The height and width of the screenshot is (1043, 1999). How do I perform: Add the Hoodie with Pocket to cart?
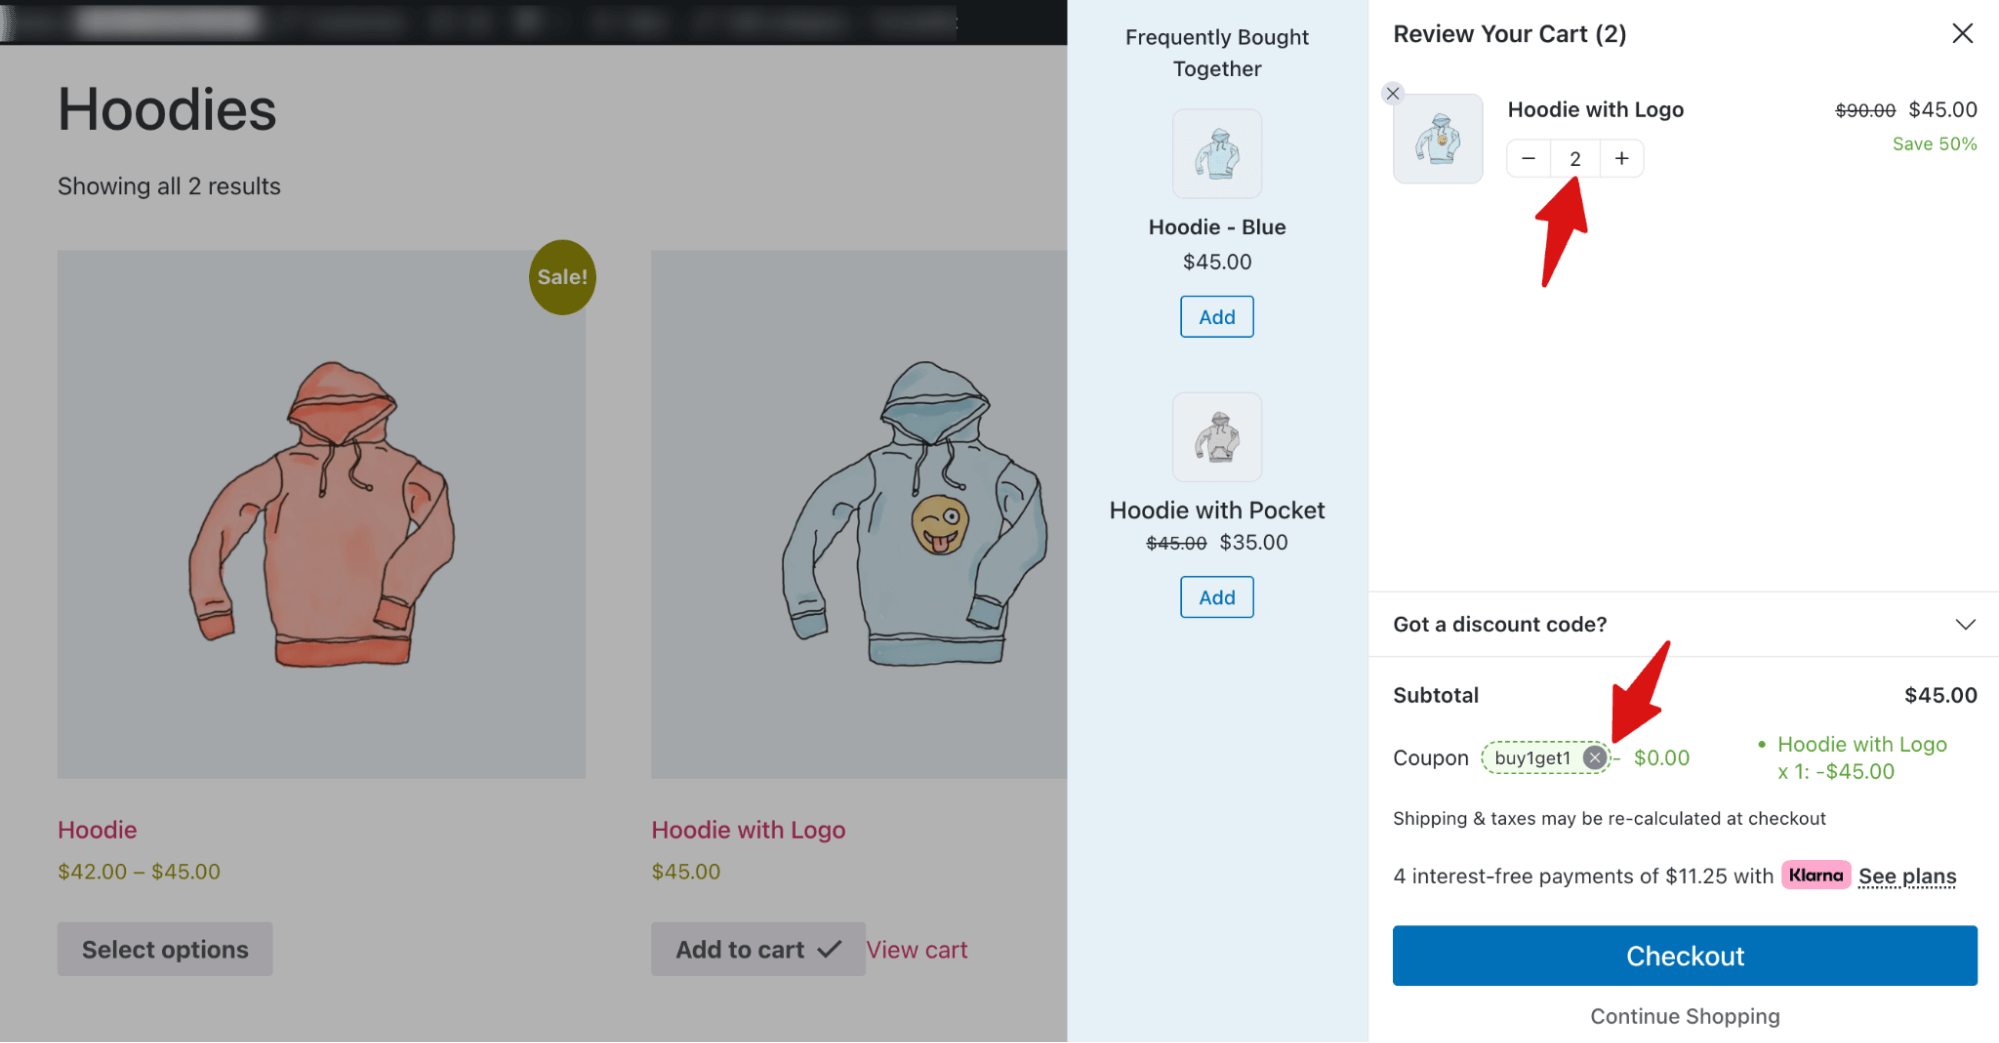click(1216, 597)
